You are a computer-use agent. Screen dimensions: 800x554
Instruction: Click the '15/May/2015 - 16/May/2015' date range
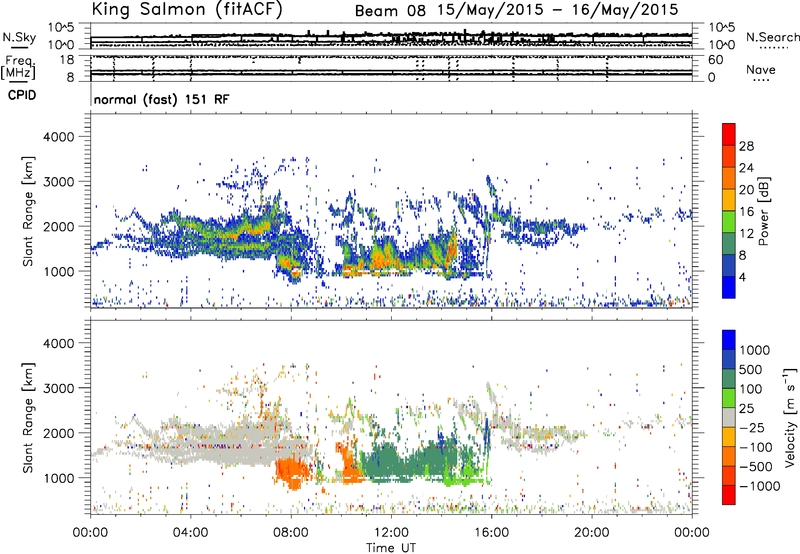558,10
